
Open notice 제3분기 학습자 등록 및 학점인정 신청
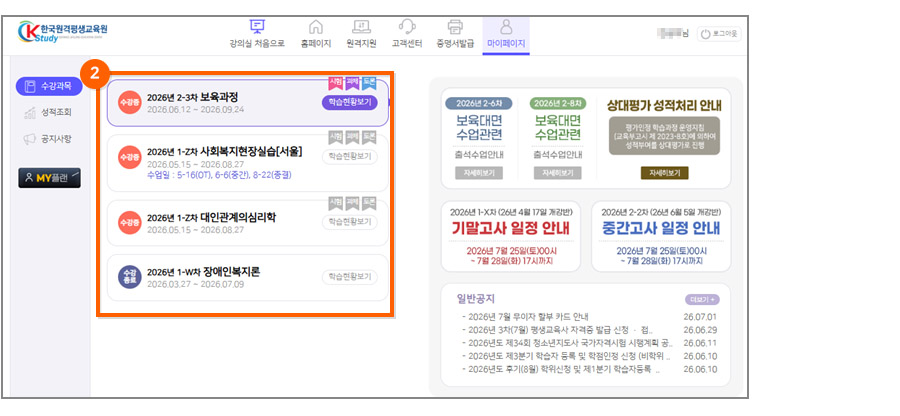(567, 356)
